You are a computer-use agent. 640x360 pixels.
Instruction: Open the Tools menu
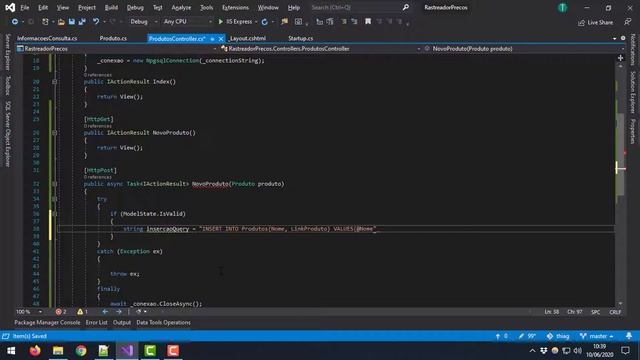pyautogui.click(x=207, y=7)
